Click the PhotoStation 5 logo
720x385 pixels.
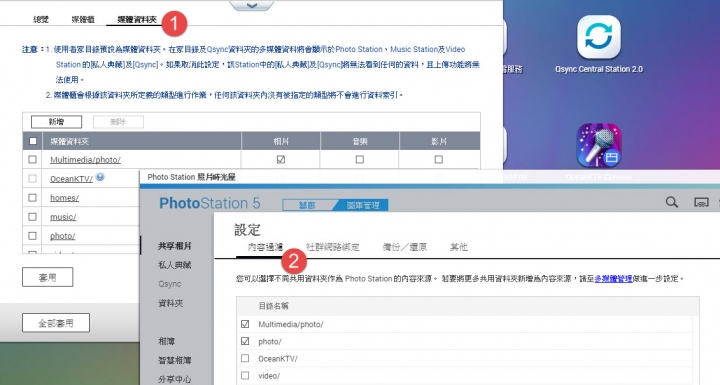pyautogui.click(x=209, y=203)
